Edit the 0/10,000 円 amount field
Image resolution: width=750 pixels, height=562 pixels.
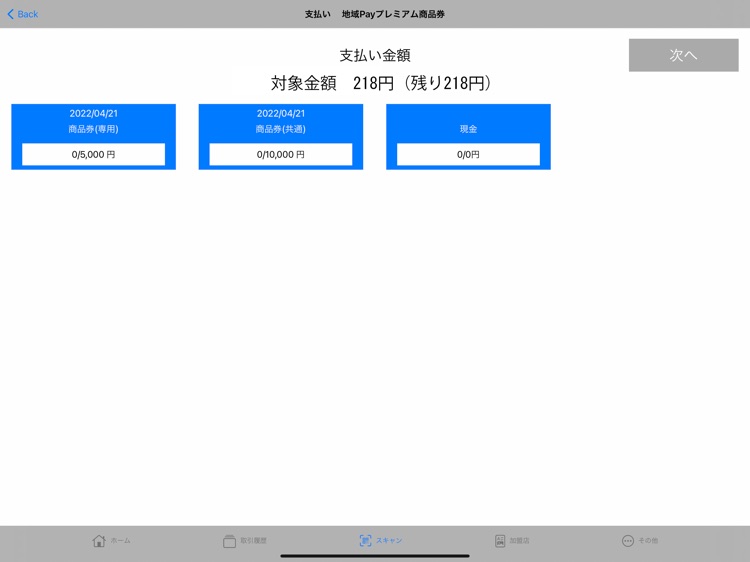[281, 154]
